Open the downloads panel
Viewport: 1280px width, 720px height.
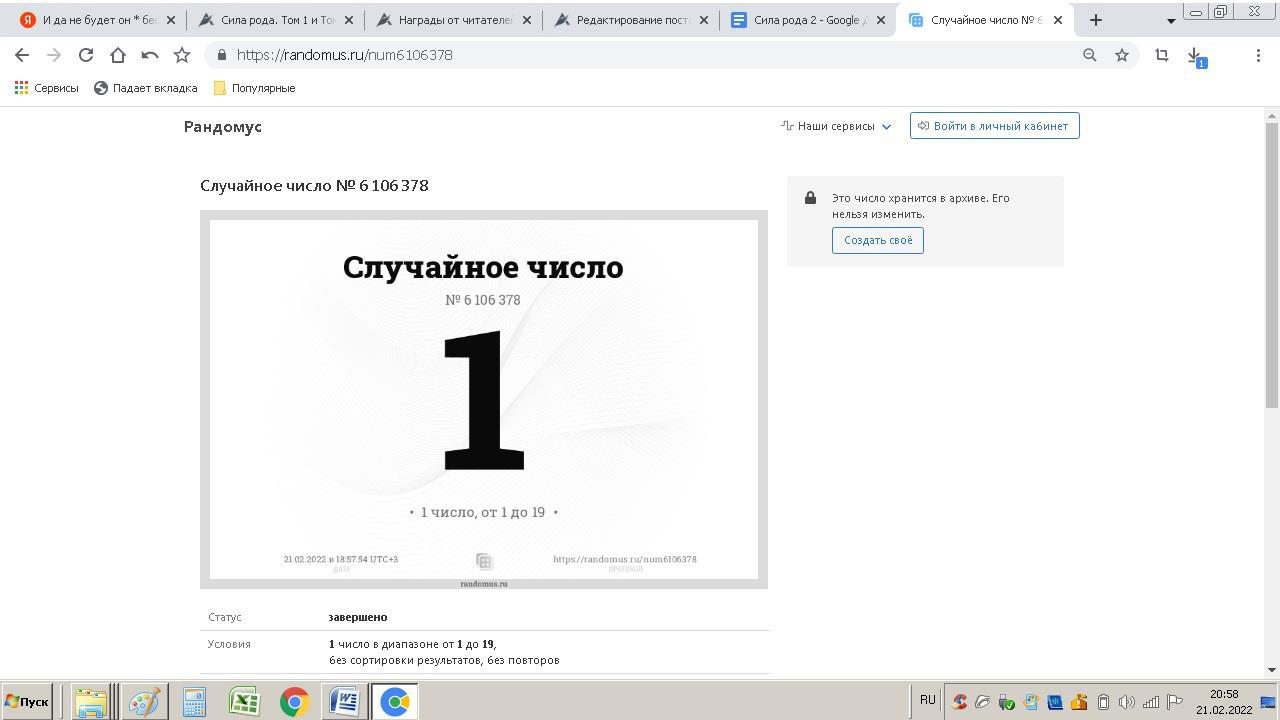tap(1195, 57)
